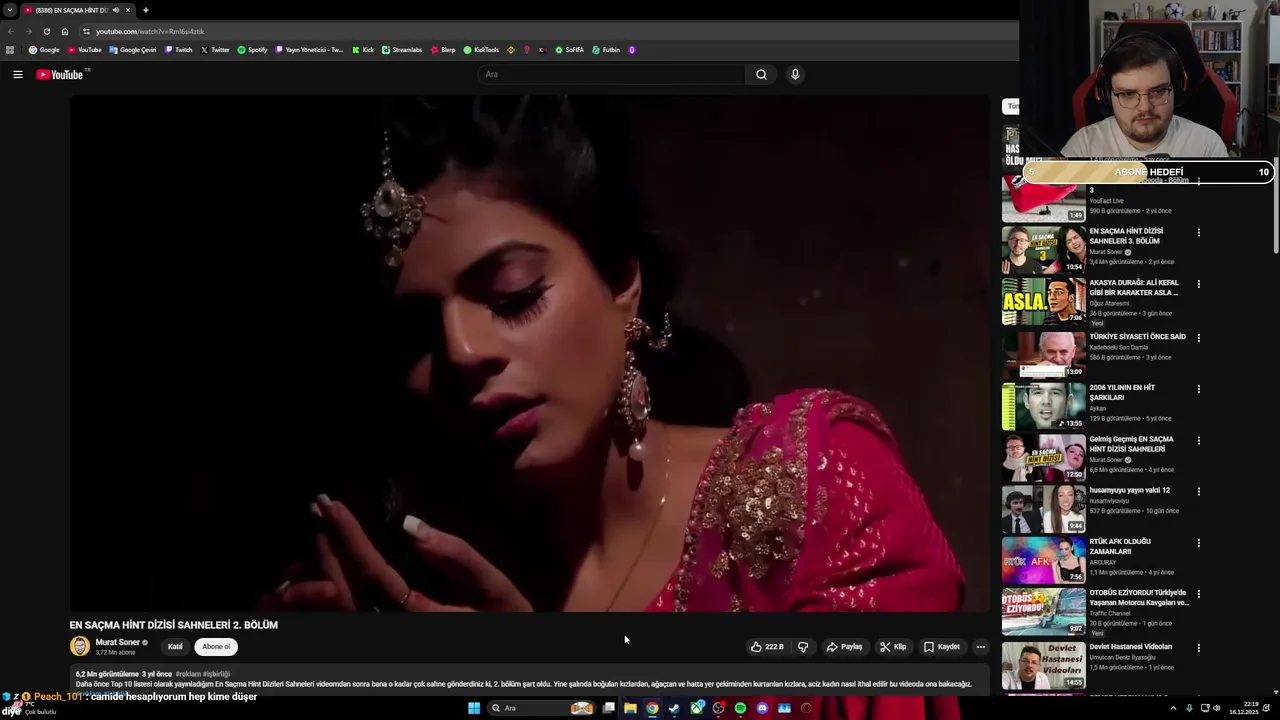1280x720 pixels.
Task: Open Discord from taskbar
Action: tap(762, 708)
